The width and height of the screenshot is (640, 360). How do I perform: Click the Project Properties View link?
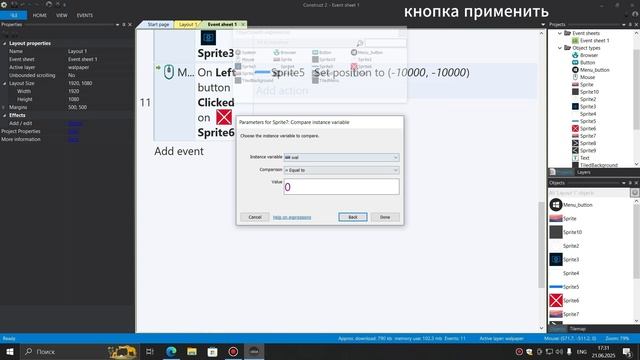[x=73, y=131]
